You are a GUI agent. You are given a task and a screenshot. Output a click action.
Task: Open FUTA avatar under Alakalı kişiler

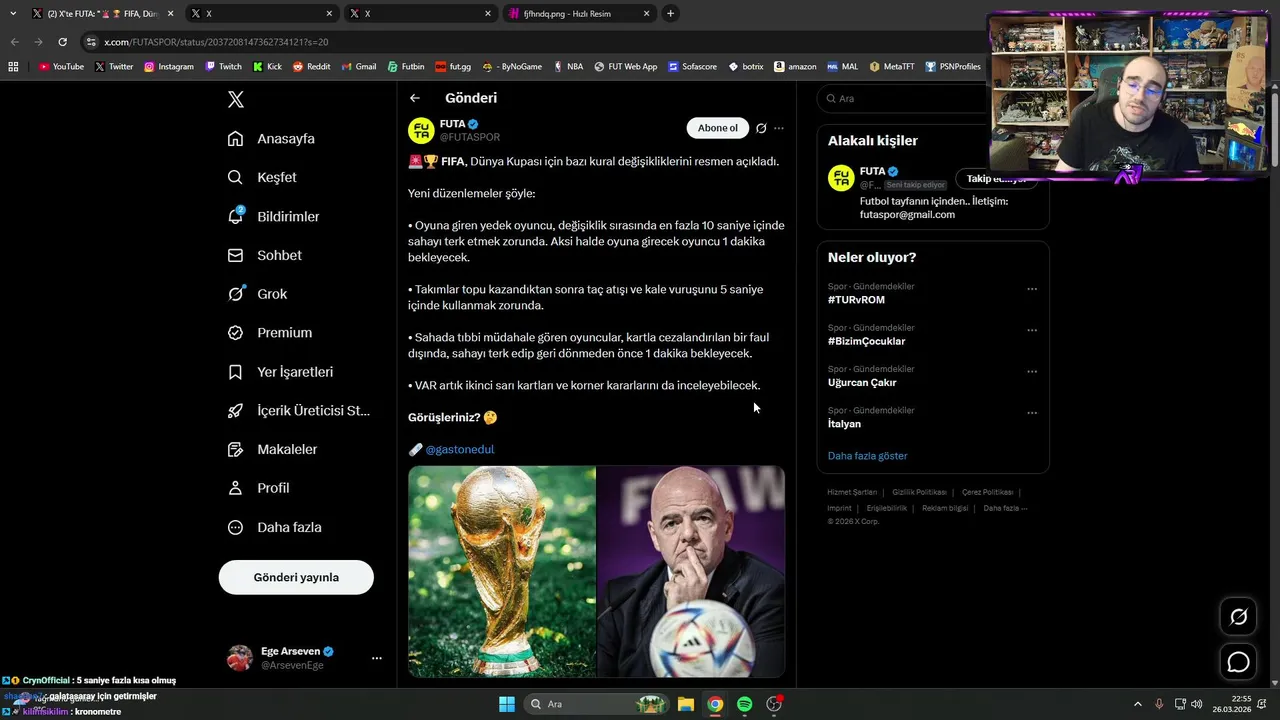point(841,178)
